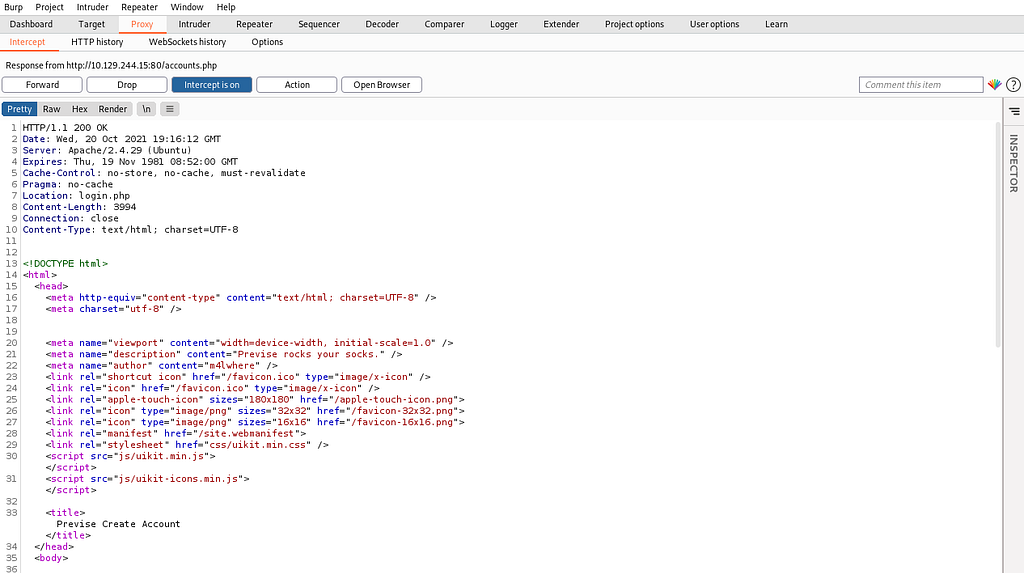Open the WebSockets history sub-tab
This screenshot has height=573, width=1024.
click(x=187, y=42)
